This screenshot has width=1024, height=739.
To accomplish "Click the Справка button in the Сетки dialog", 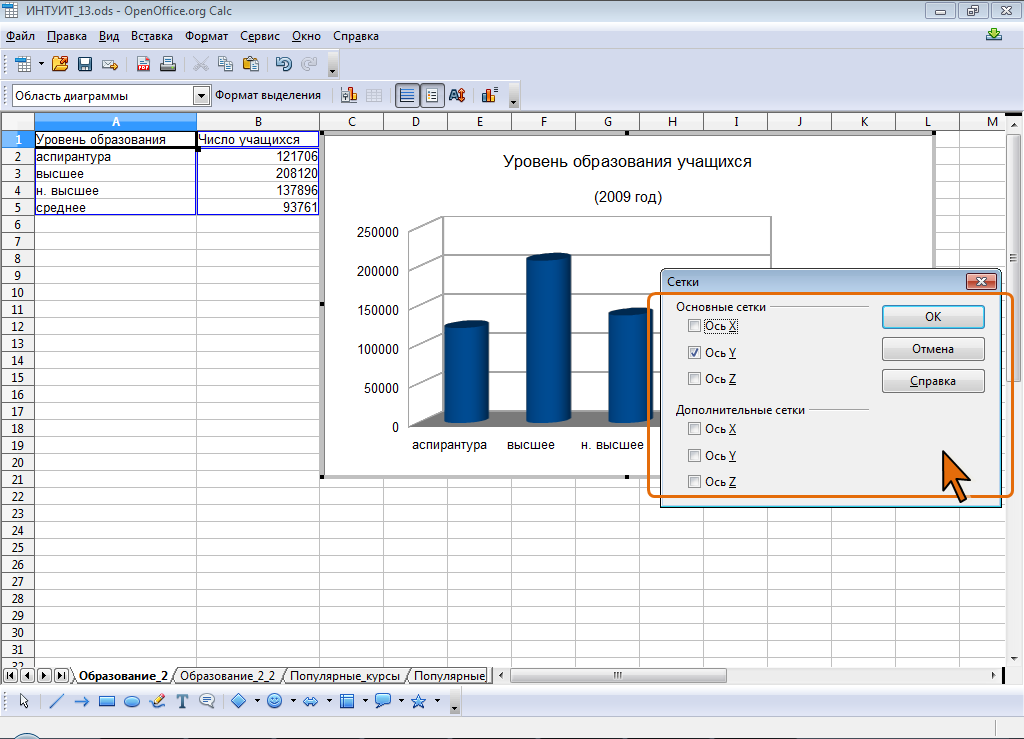I will point(933,381).
